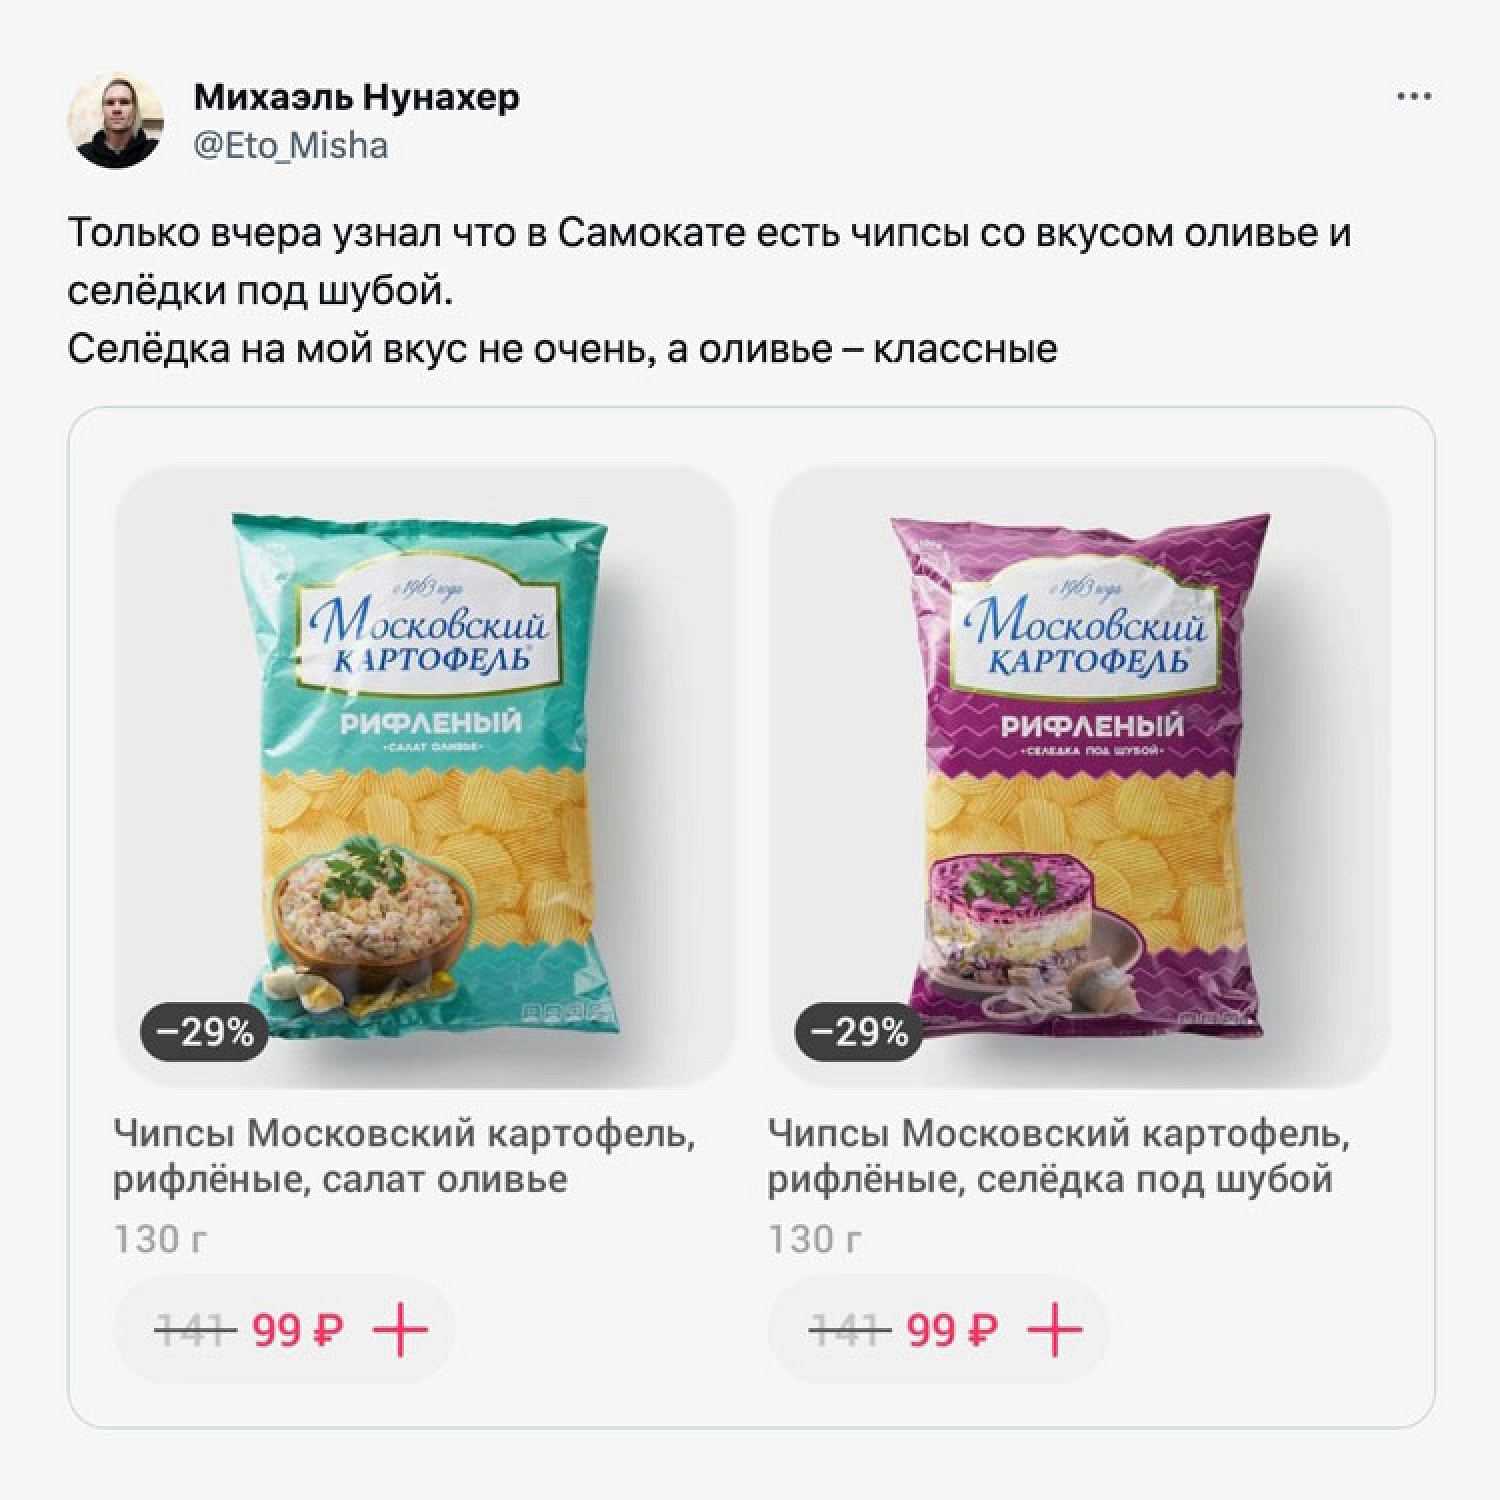Image resolution: width=1500 pixels, height=1500 pixels.
Task: Open the @Eto_Misha handle link
Action: tap(290, 146)
